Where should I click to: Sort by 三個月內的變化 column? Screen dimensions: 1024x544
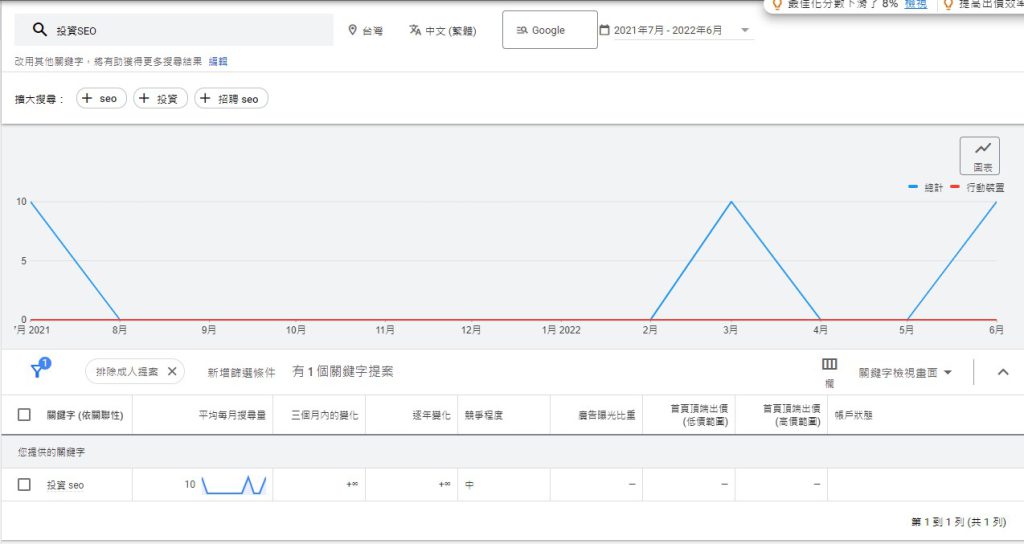325,415
